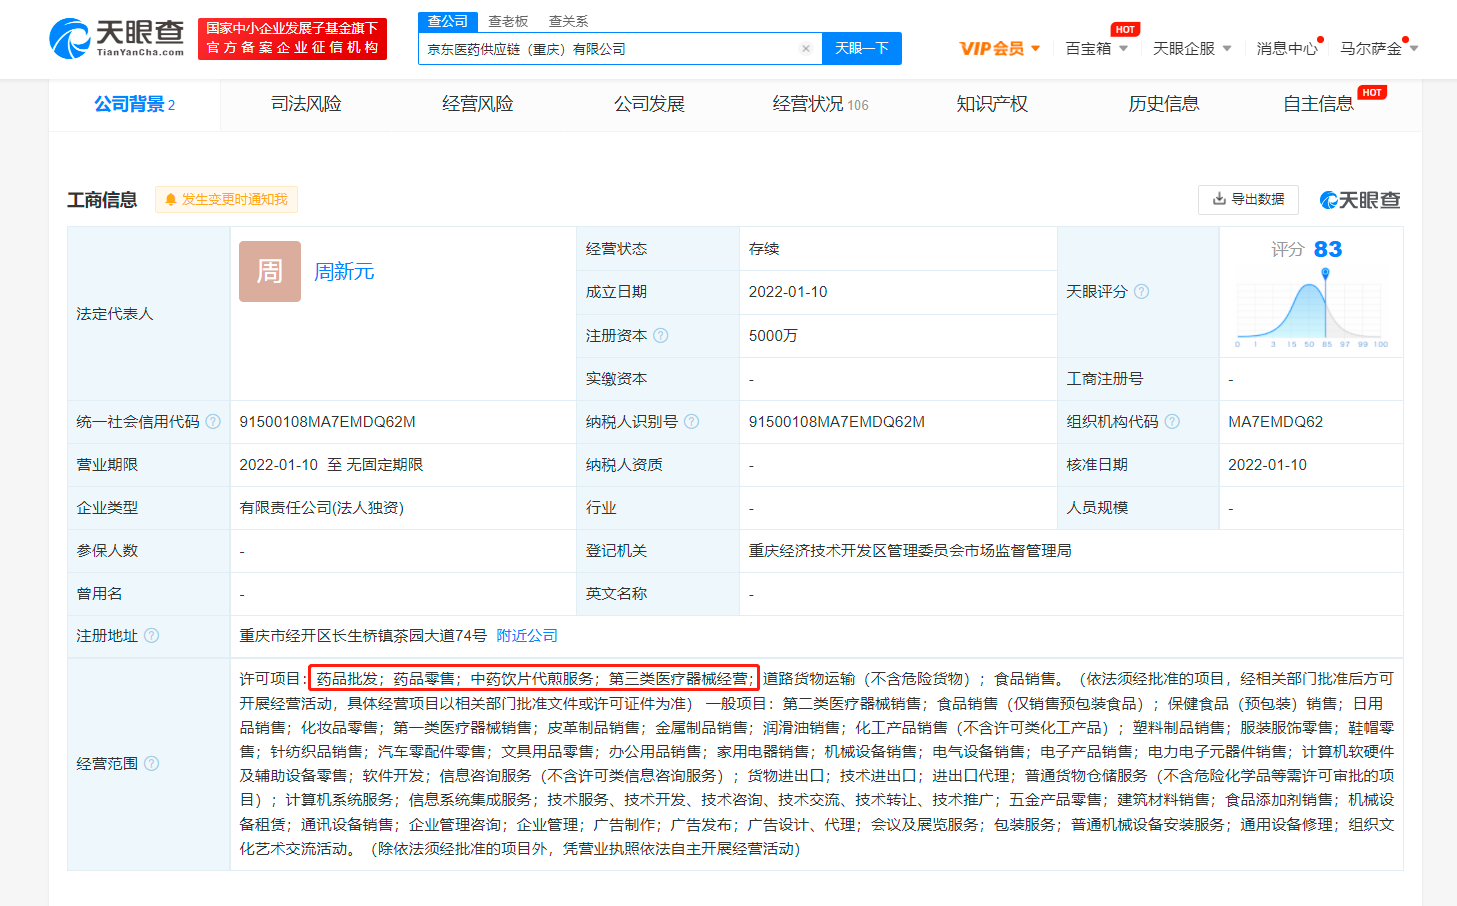This screenshot has width=1457, height=906.
Task: Click help icon next to 经营范围
Action: (x=152, y=764)
